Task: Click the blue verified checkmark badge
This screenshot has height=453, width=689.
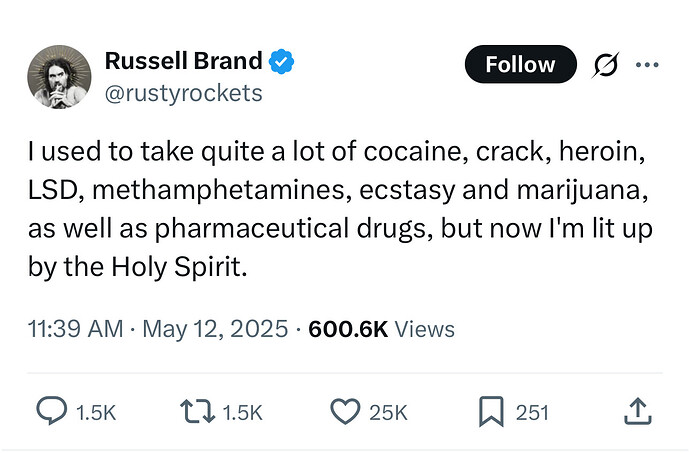Action: pos(281,62)
